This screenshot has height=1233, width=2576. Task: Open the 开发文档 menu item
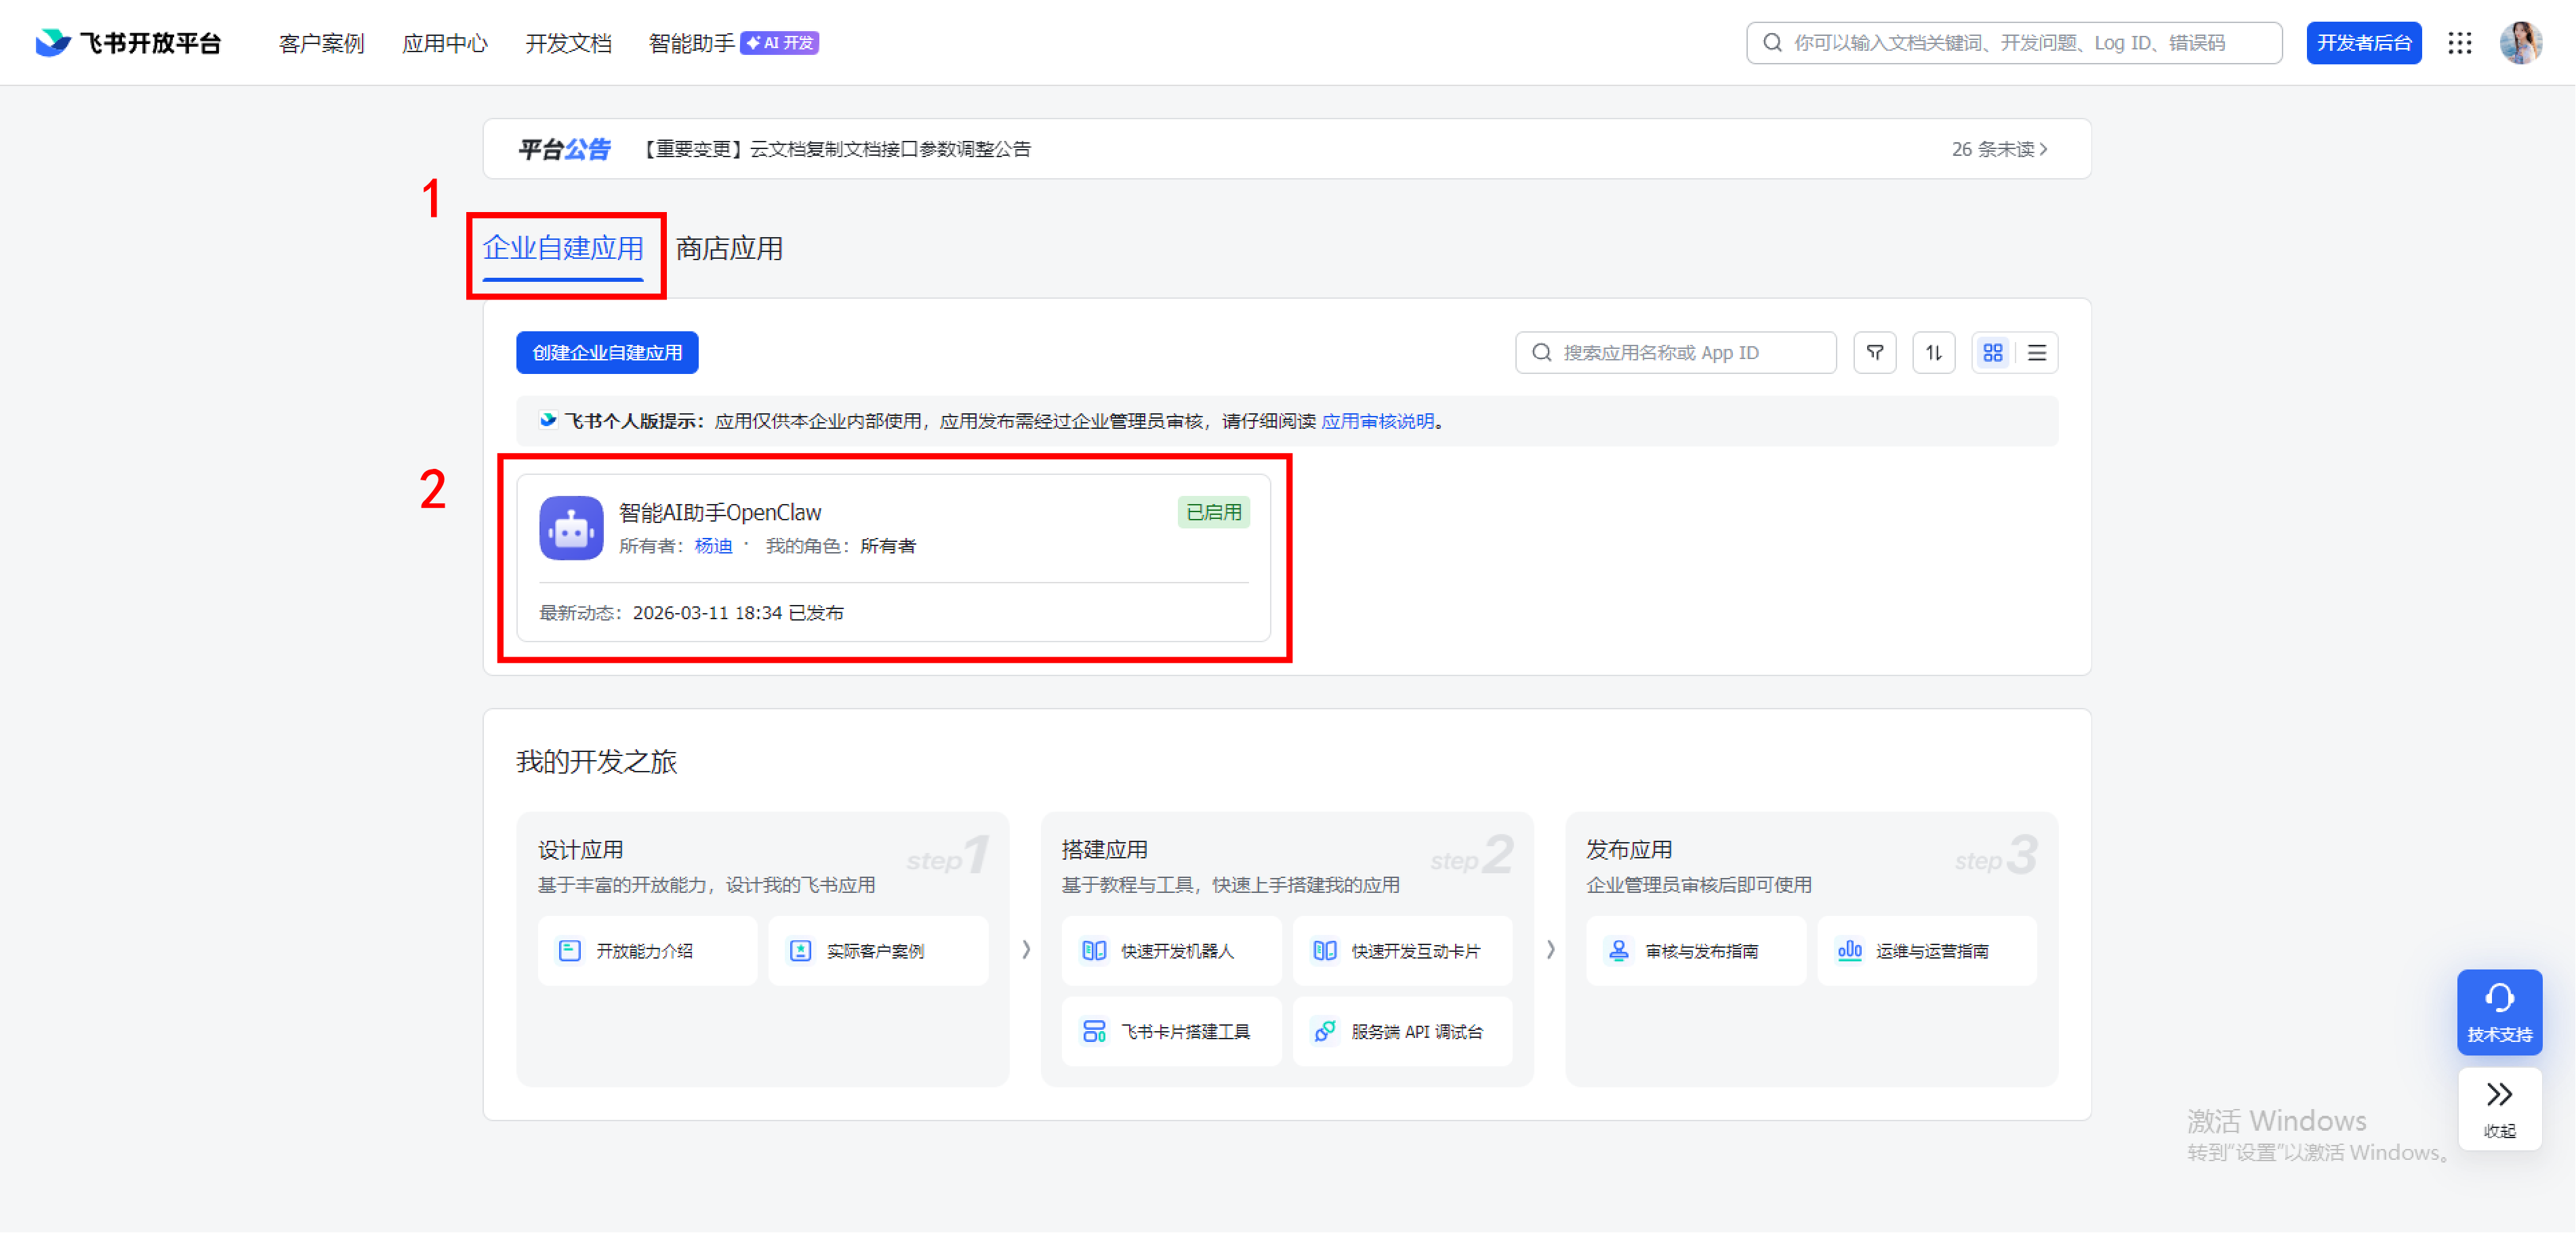coord(567,43)
